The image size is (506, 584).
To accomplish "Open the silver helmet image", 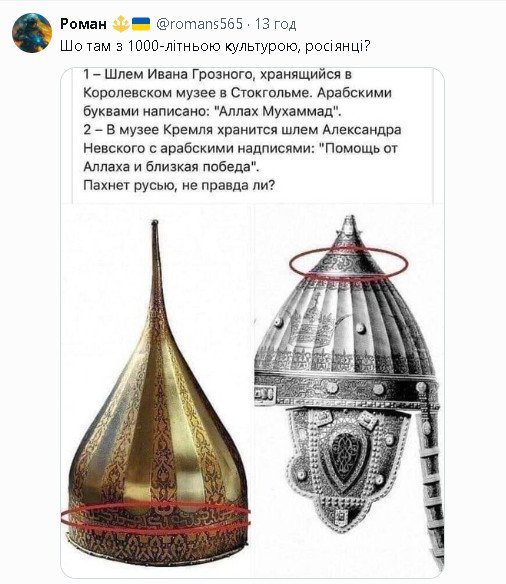I will tap(349, 391).
